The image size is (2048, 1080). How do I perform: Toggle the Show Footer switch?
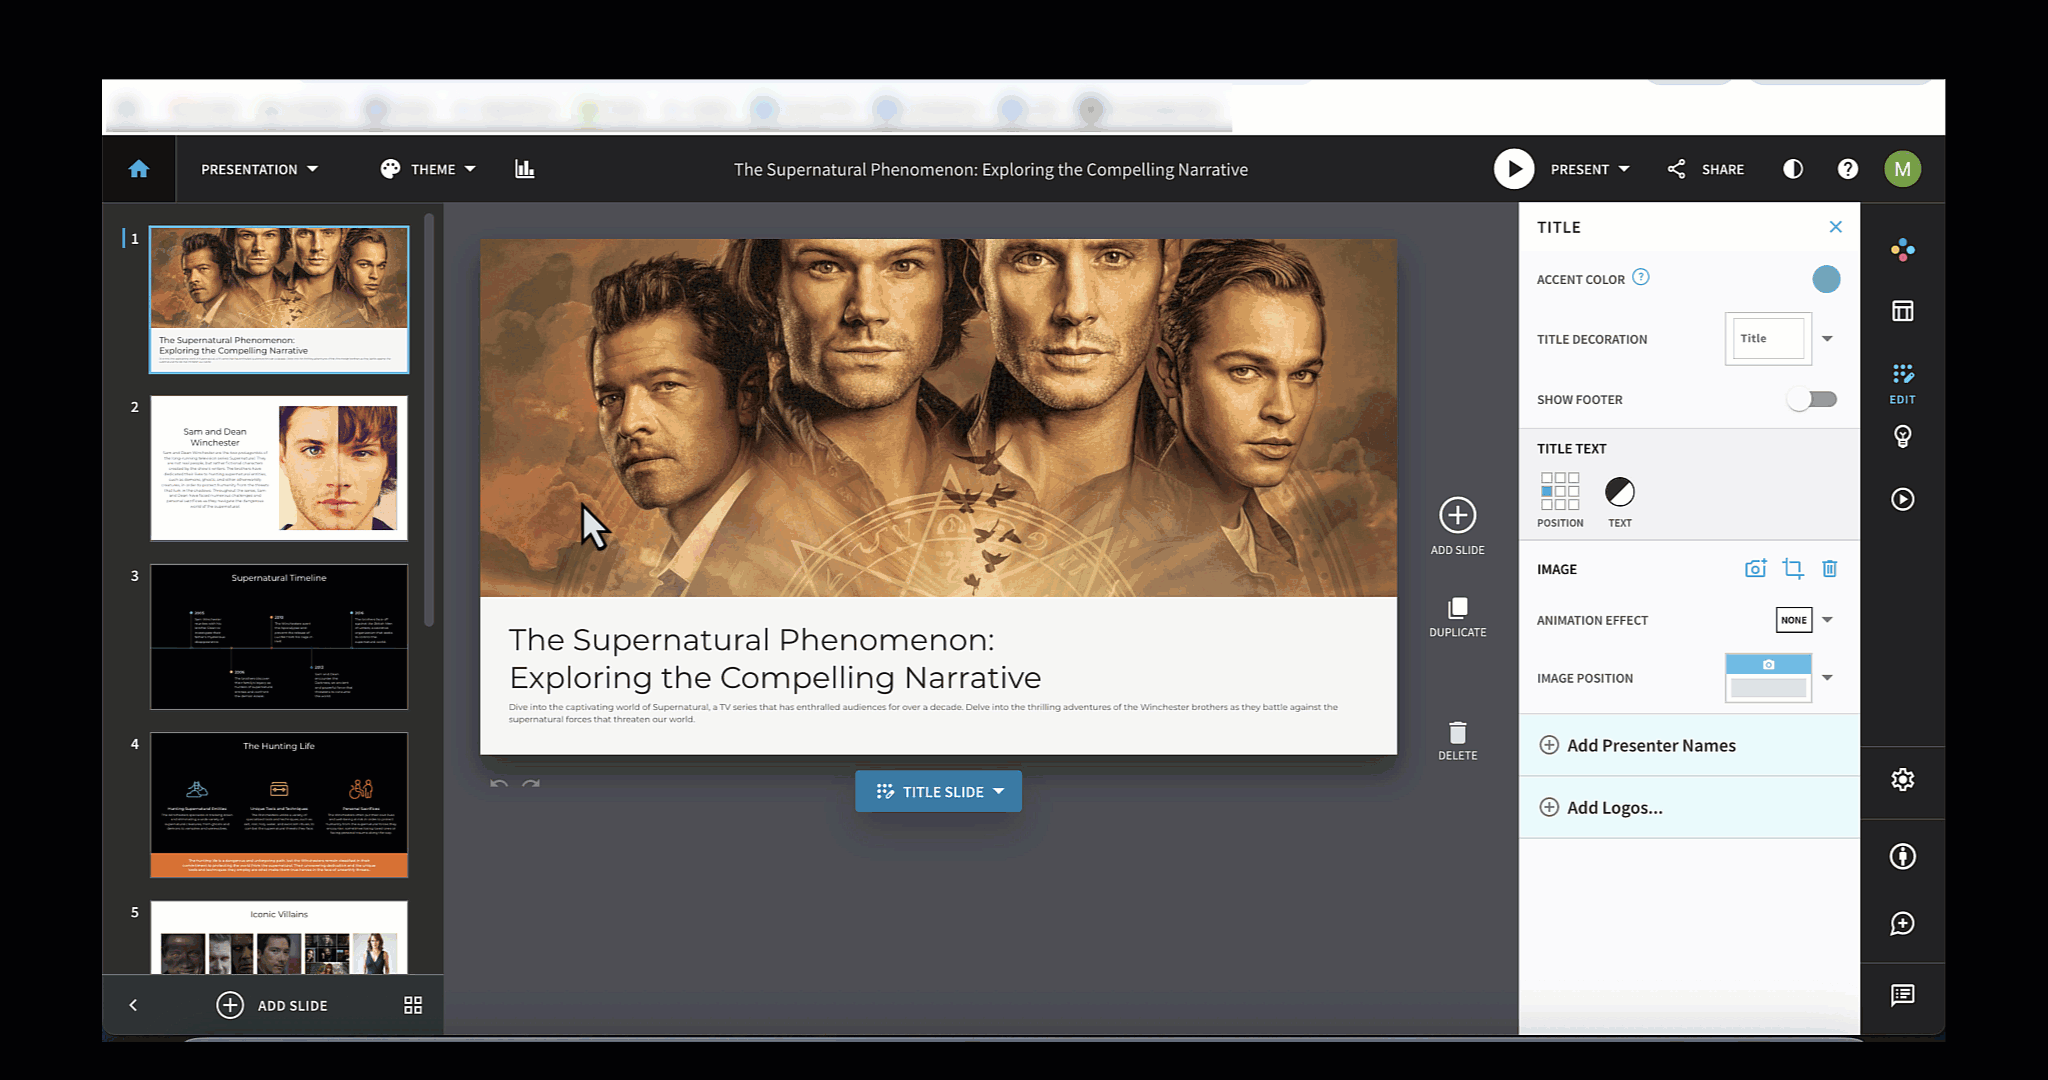pos(1813,399)
